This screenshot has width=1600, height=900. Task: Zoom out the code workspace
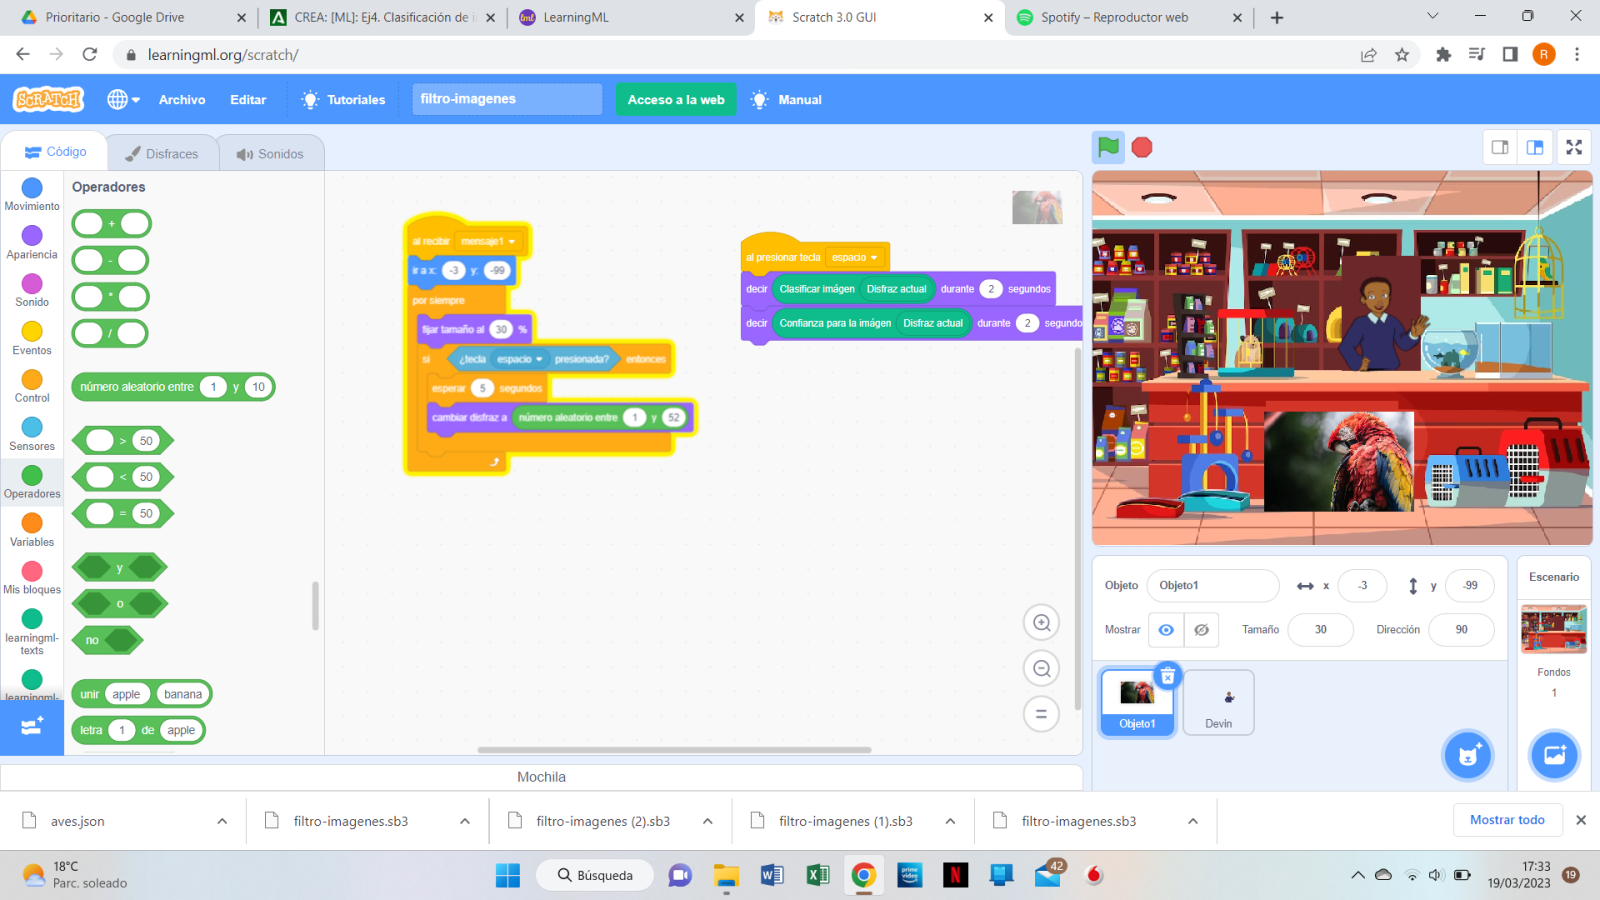click(1041, 669)
